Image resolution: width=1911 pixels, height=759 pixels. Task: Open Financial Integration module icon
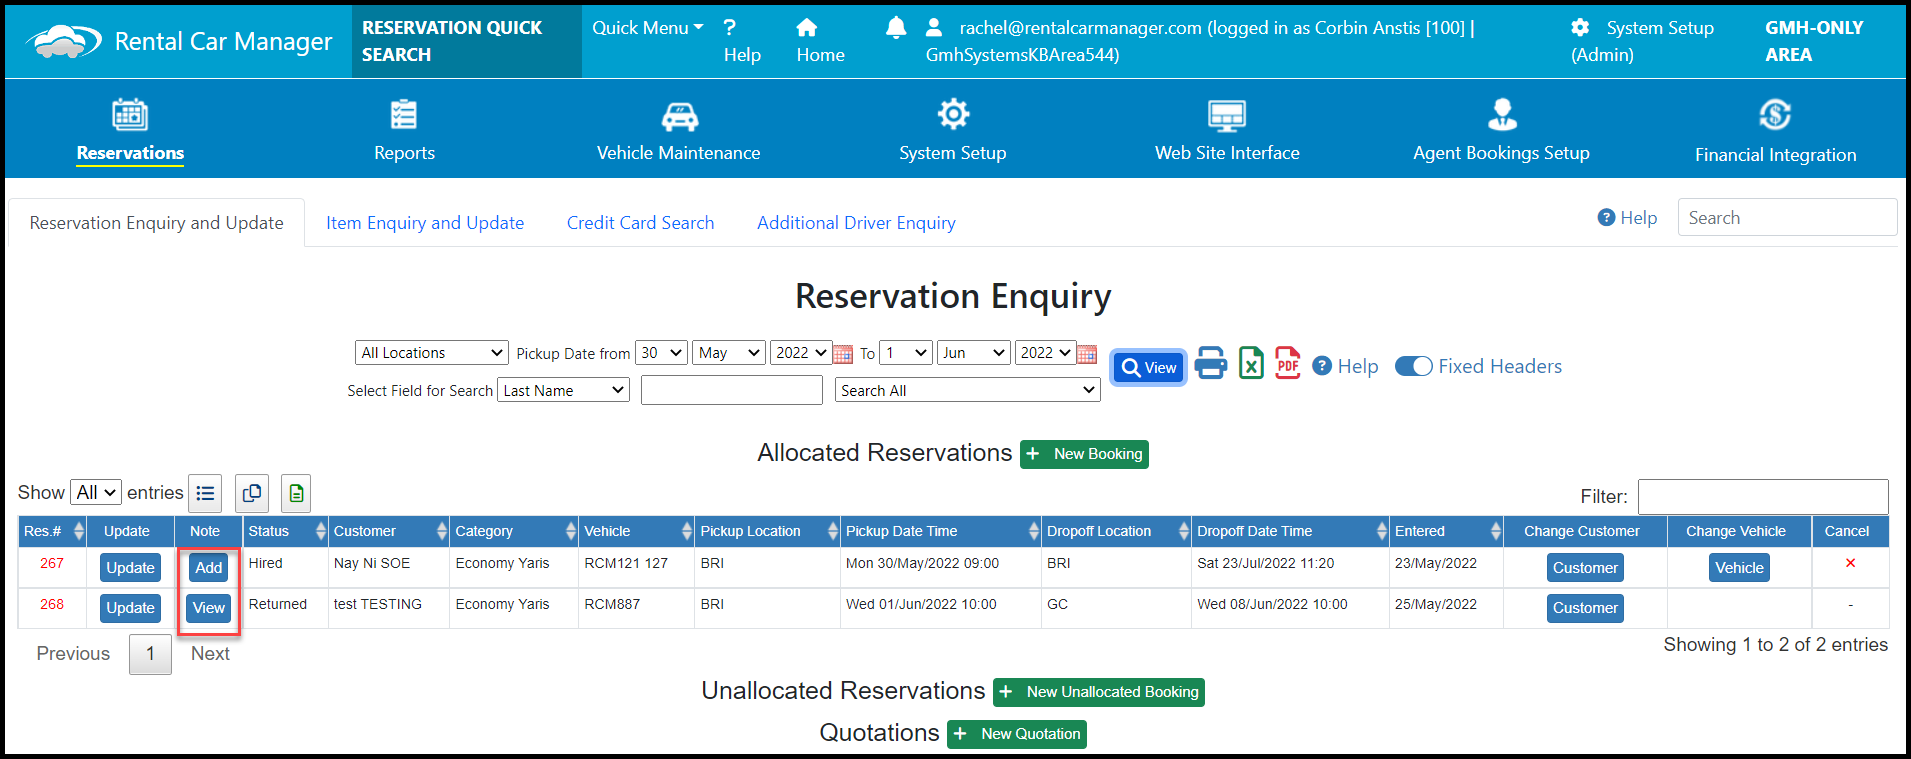[1774, 116]
